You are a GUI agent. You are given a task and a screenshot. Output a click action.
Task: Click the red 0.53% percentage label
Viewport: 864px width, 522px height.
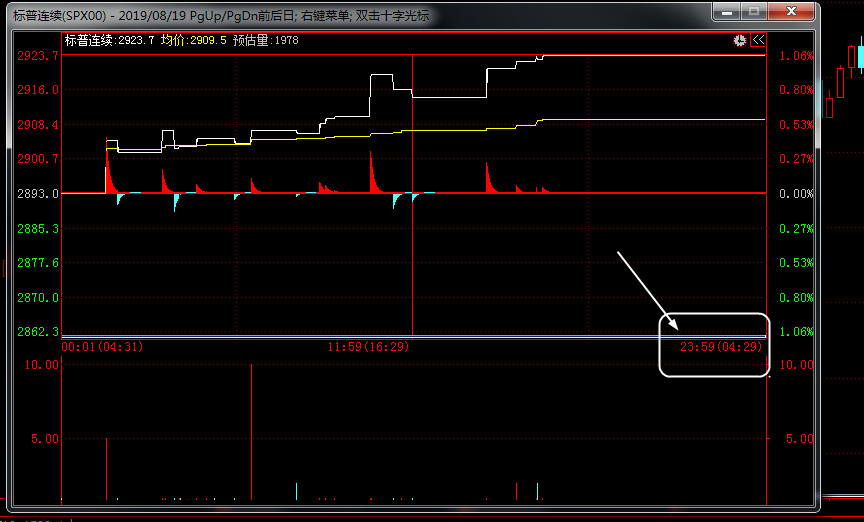tap(796, 125)
